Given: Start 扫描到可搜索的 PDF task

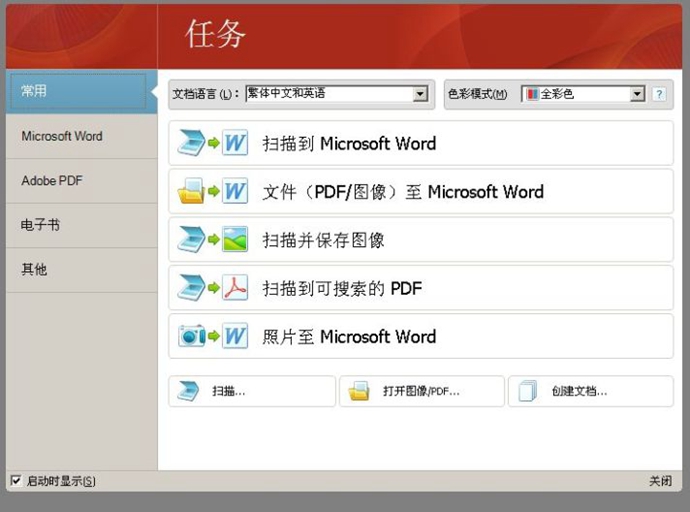Looking at the screenshot, I should pos(421,288).
